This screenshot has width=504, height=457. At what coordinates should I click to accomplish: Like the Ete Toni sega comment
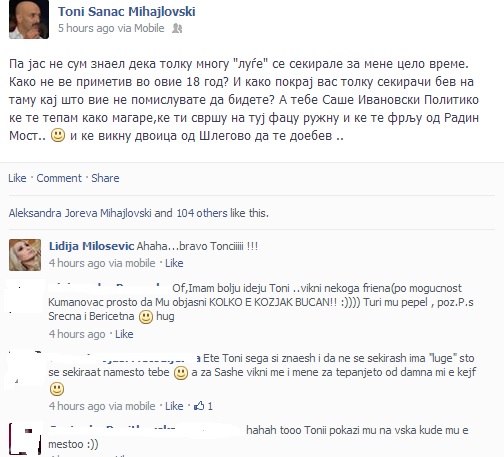(x=174, y=406)
